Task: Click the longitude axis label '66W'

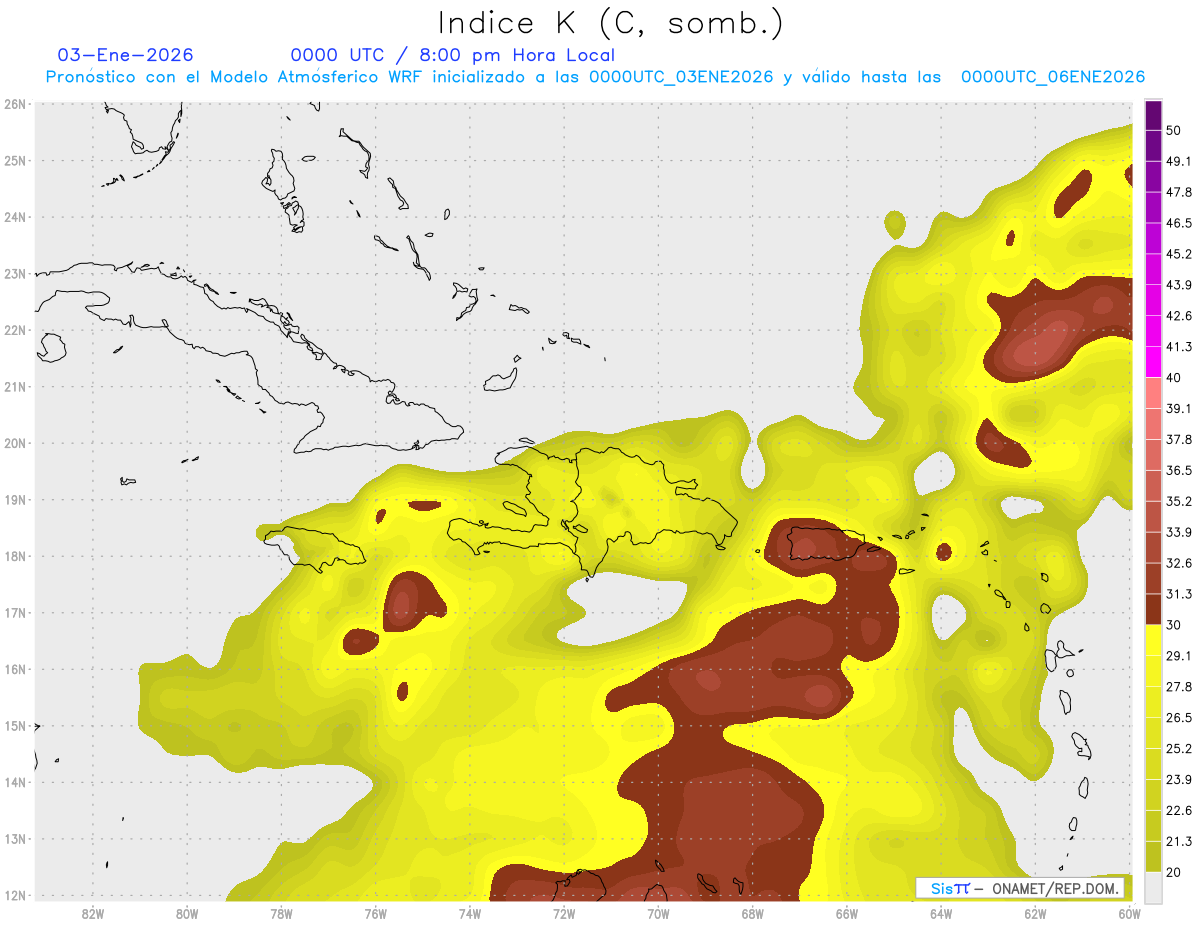Action: 847,913
